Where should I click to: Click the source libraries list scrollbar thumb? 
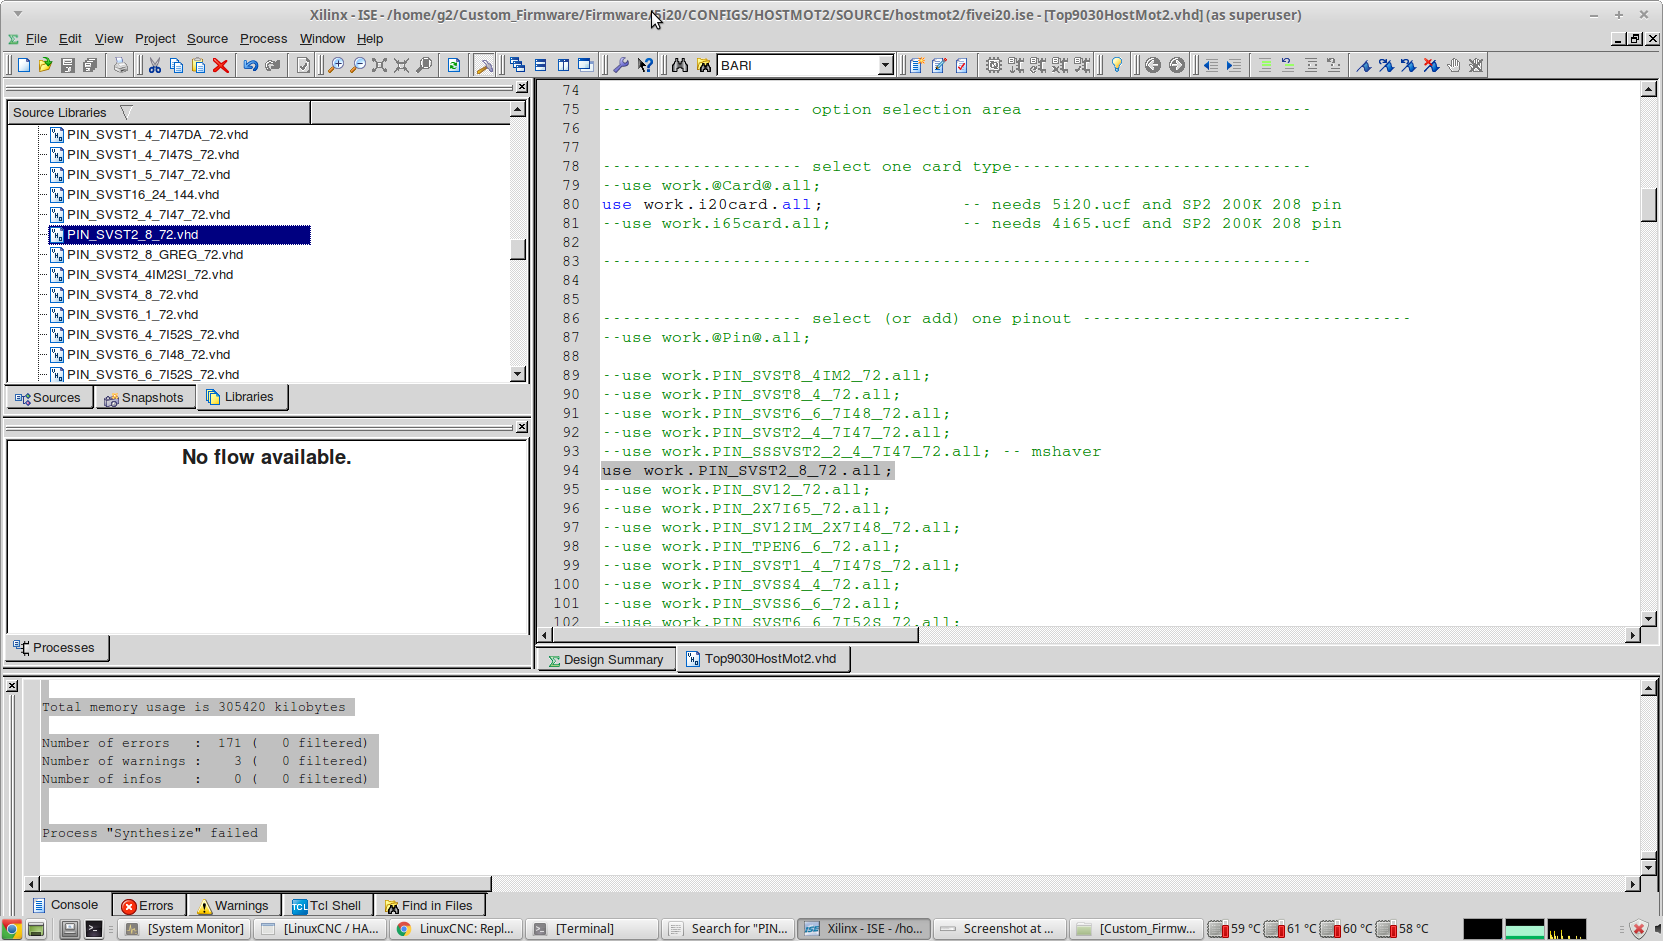coord(518,249)
